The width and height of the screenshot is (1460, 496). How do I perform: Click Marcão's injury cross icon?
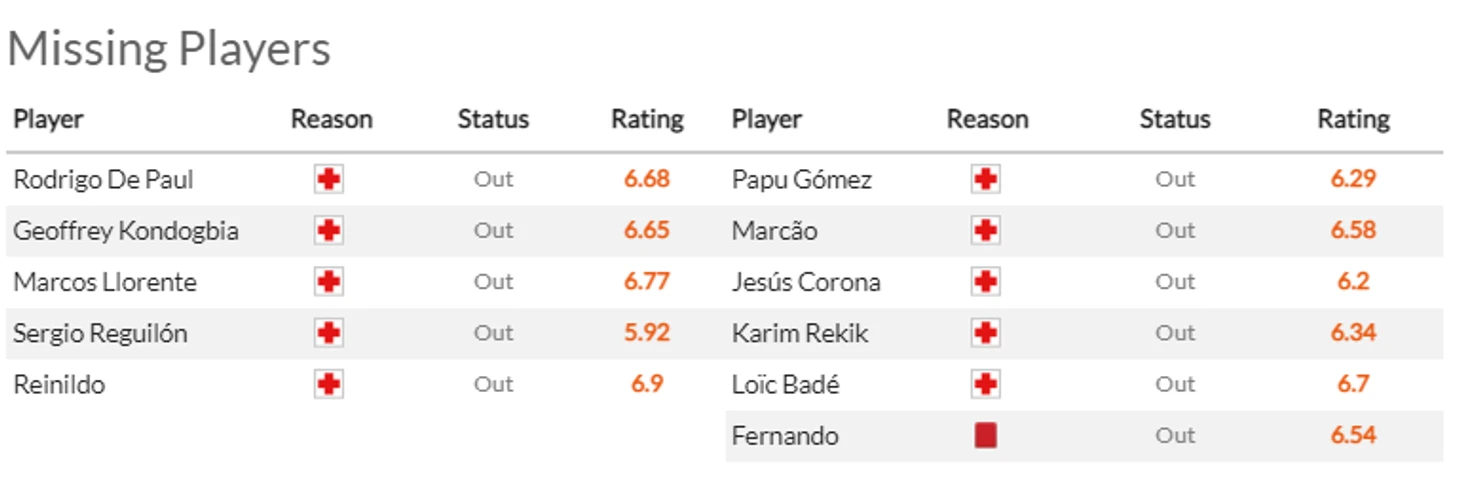[x=986, y=231]
